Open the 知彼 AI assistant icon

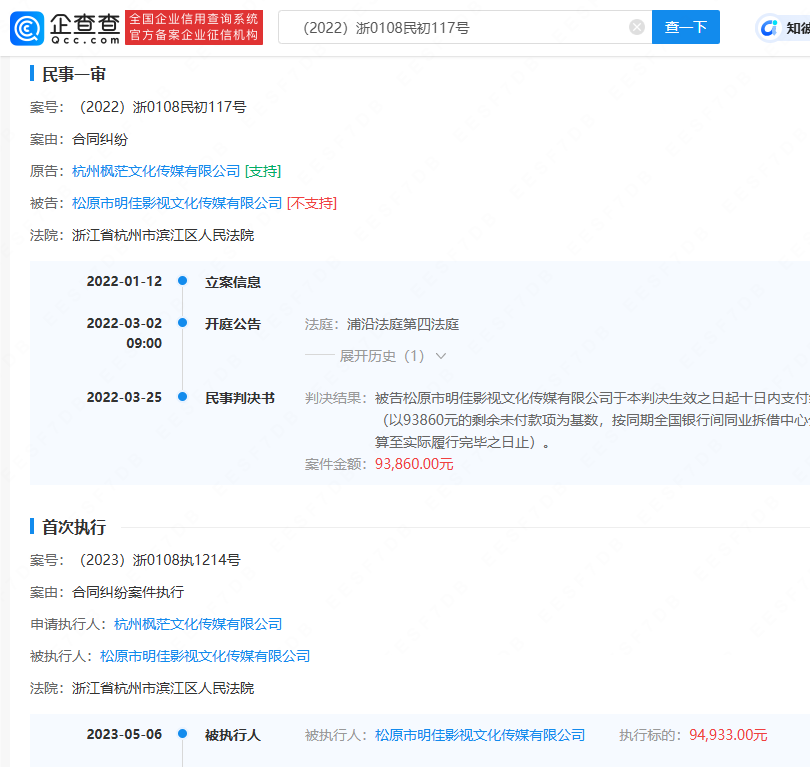click(769, 28)
